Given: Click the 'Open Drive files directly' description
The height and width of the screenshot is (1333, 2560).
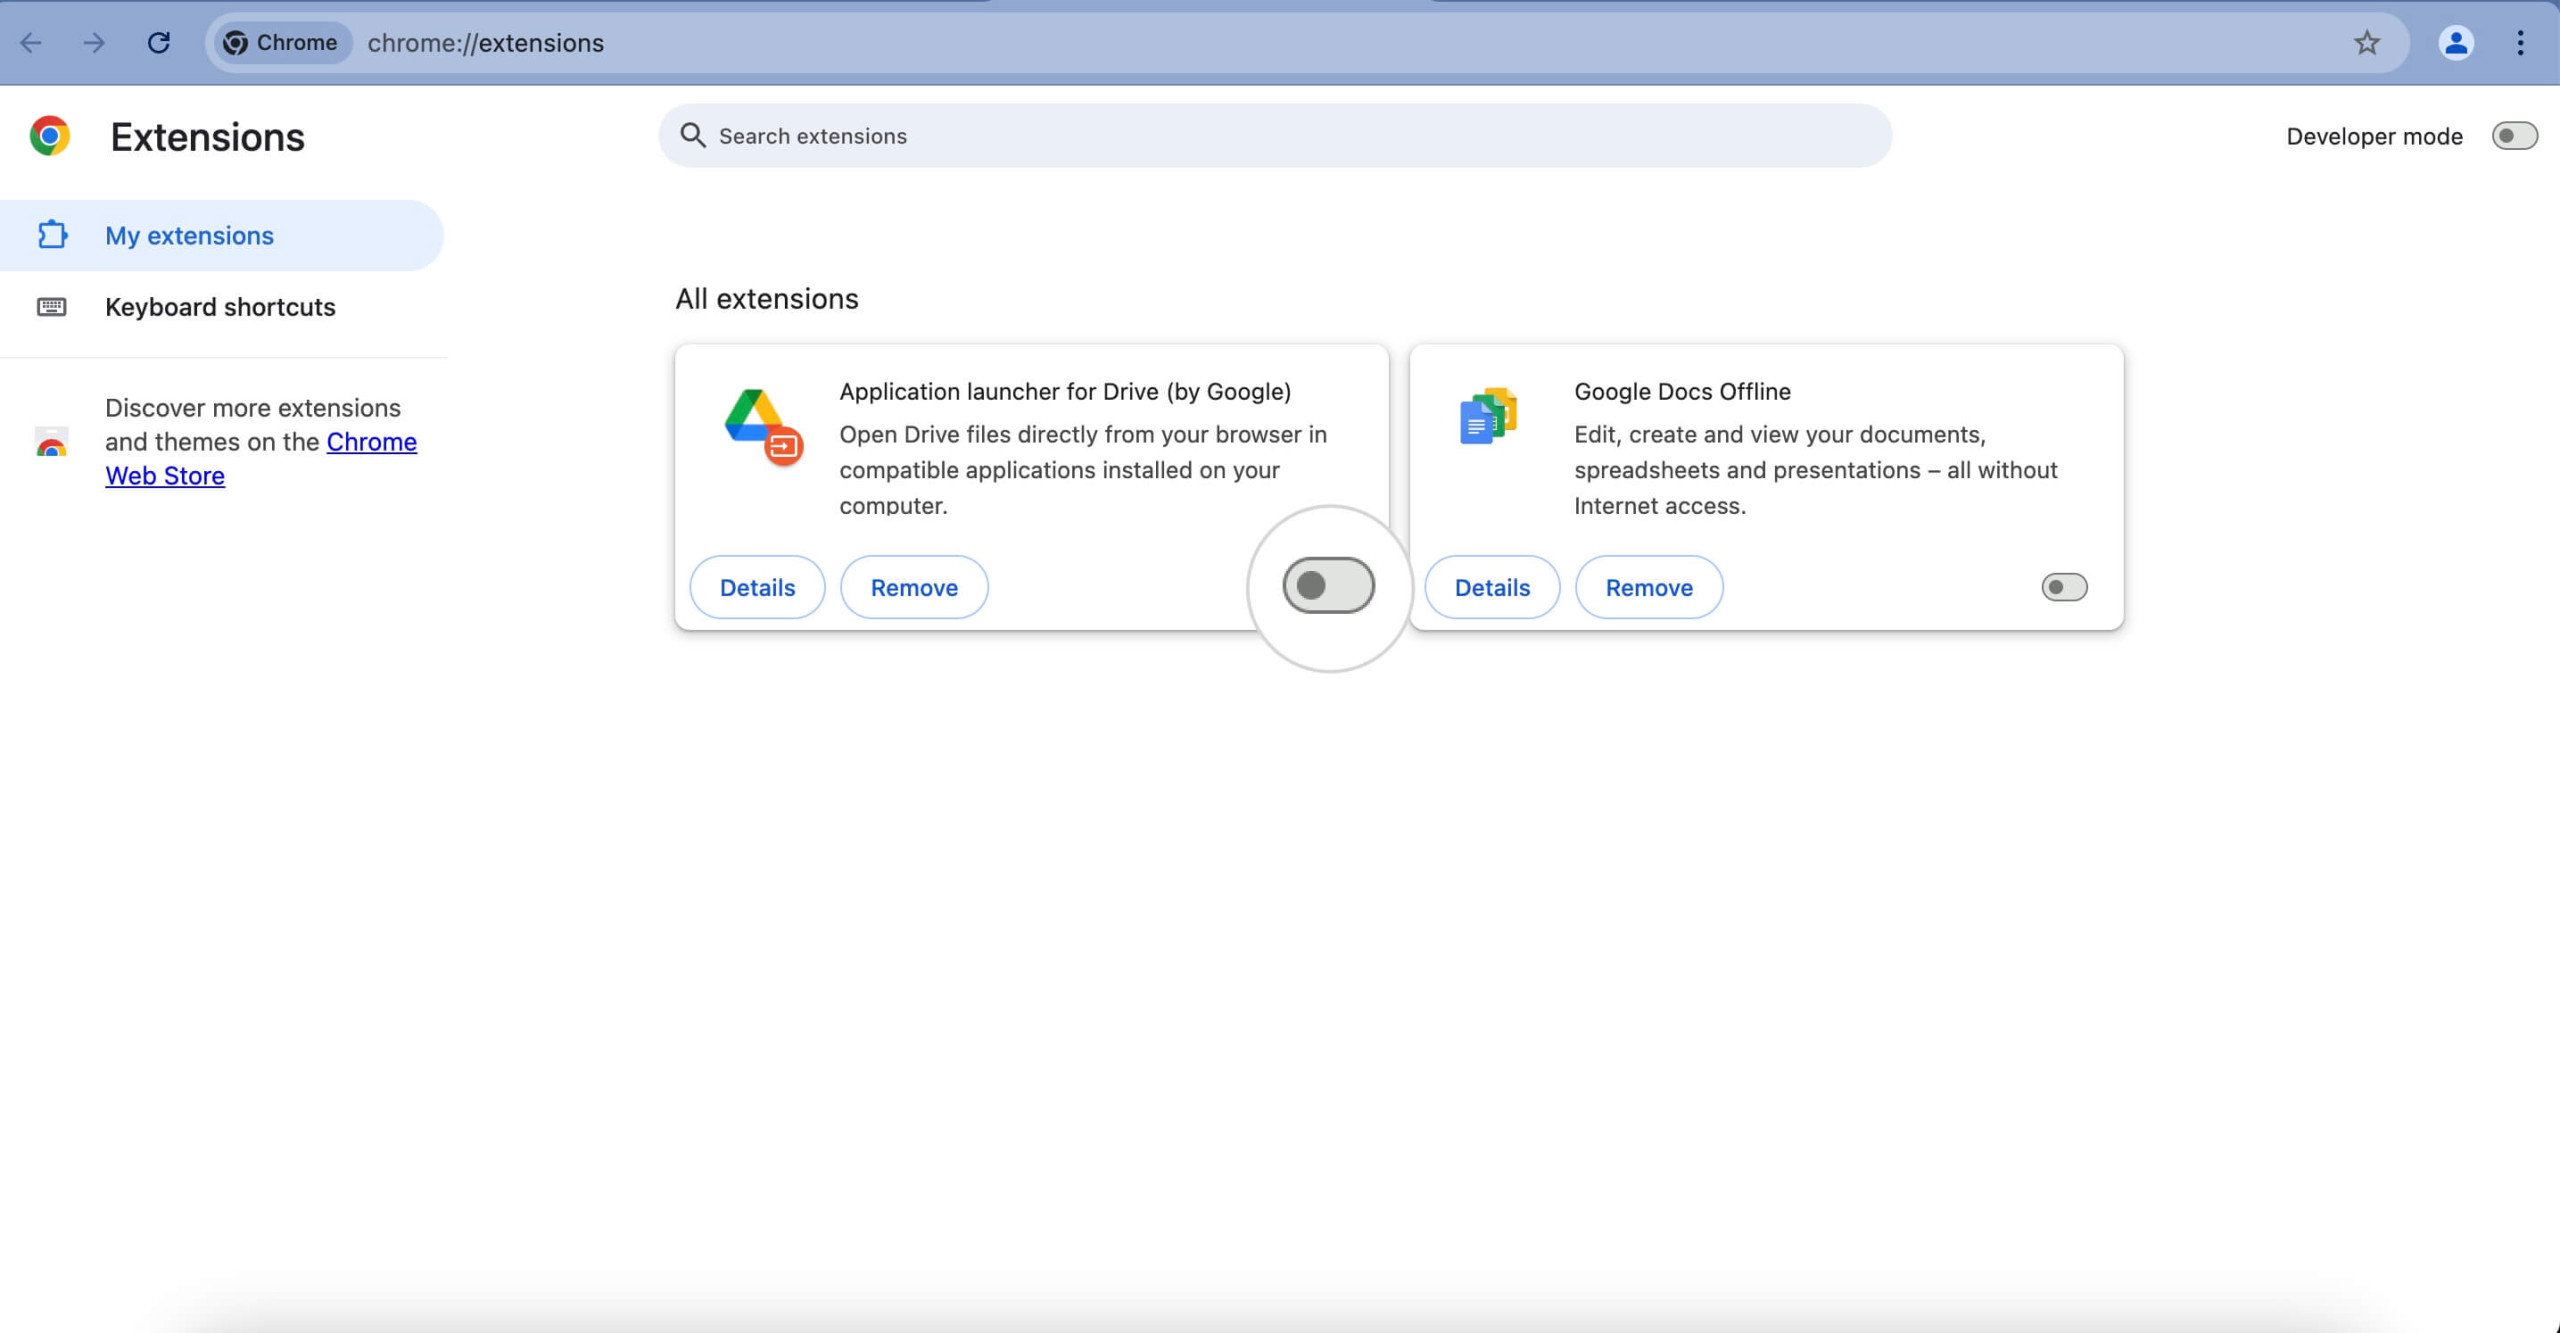Looking at the screenshot, I should tap(1083, 470).
